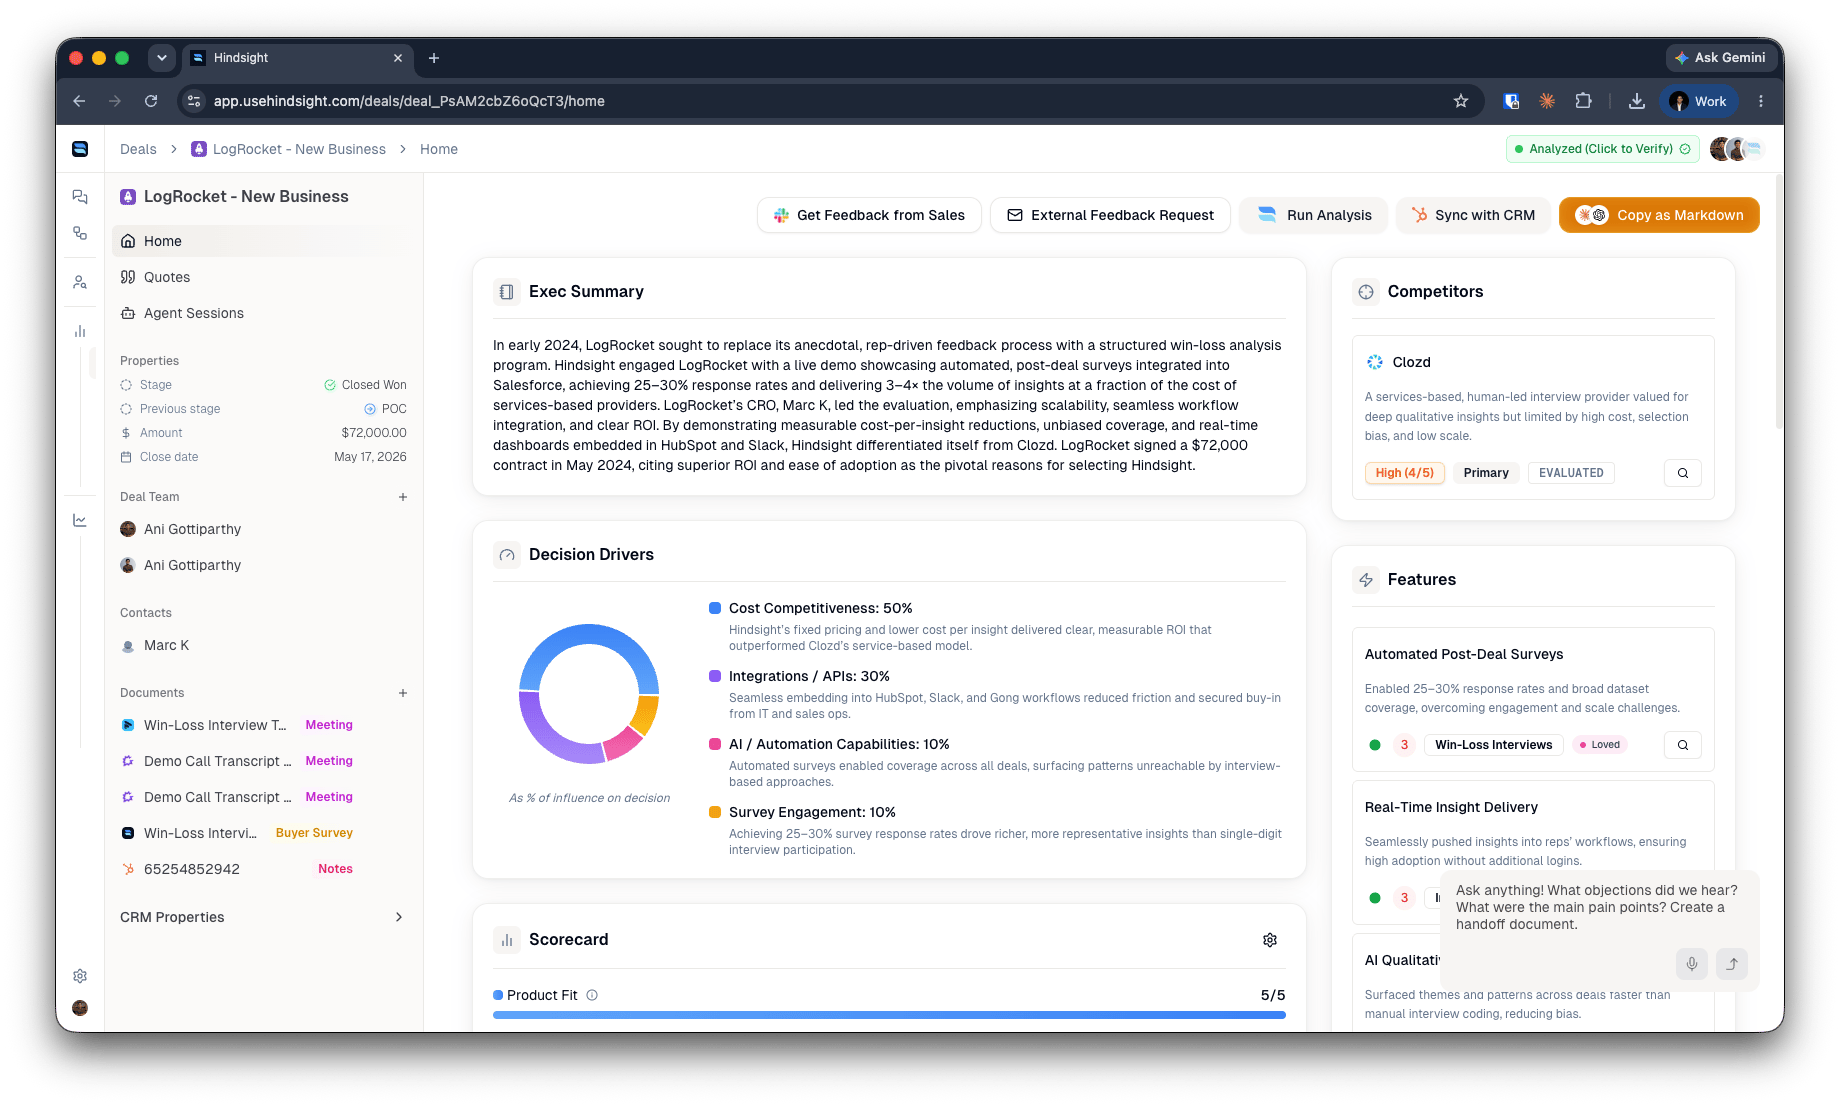Bookmark this page with the star icon

pyautogui.click(x=1461, y=101)
